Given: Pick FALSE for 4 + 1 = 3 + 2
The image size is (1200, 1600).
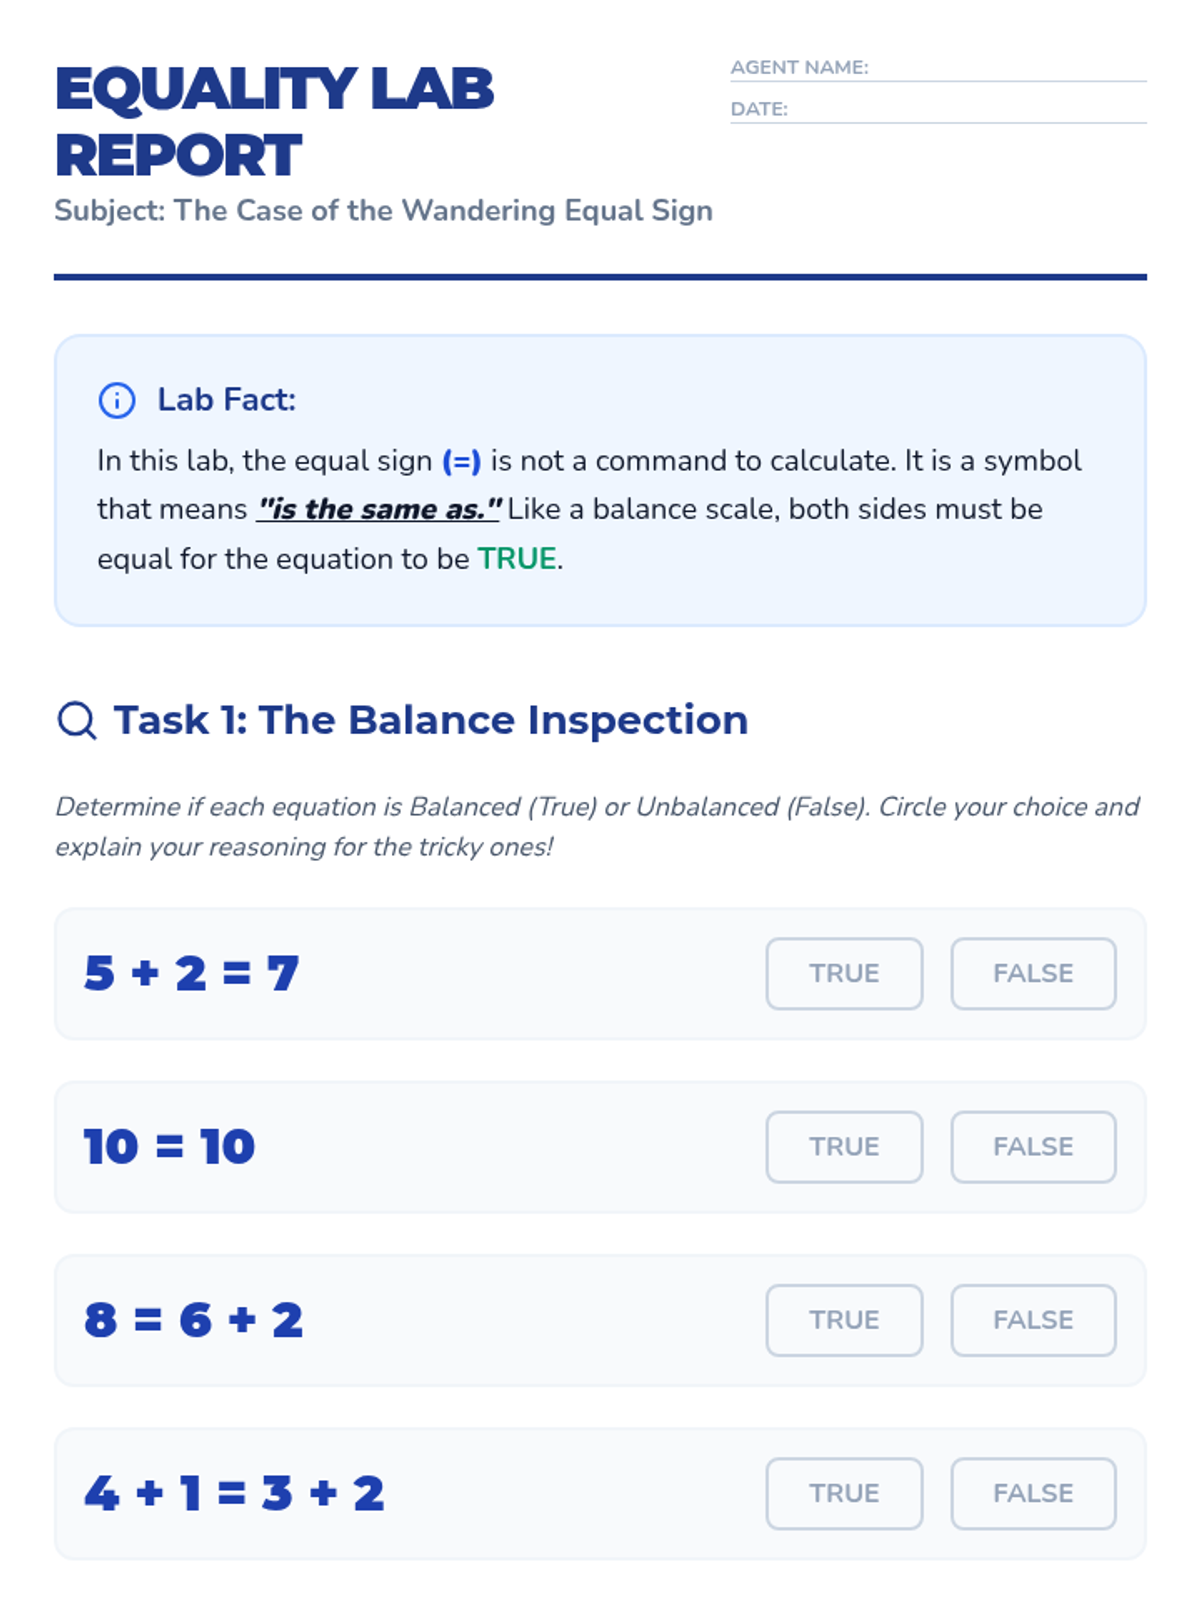Looking at the screenshot, I should click(x=1033, y=1493).
